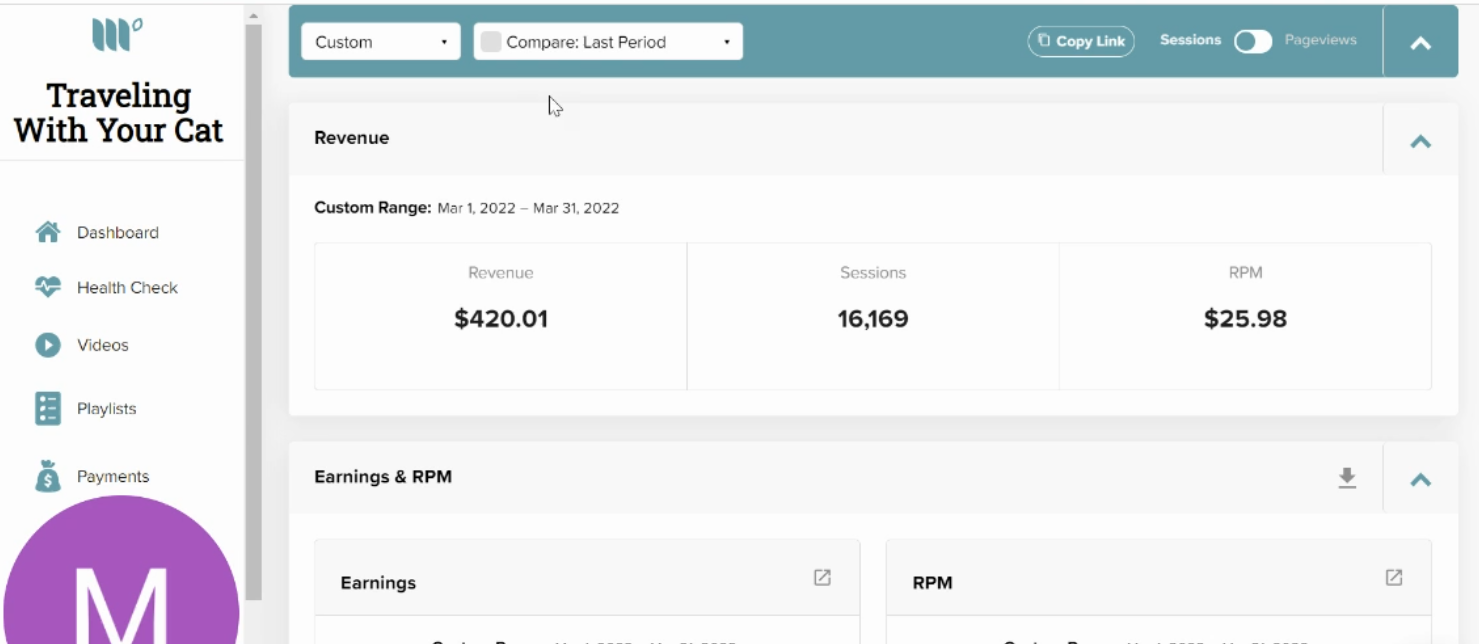
Task: Open Payments menu item
Action: click(113, 476)
